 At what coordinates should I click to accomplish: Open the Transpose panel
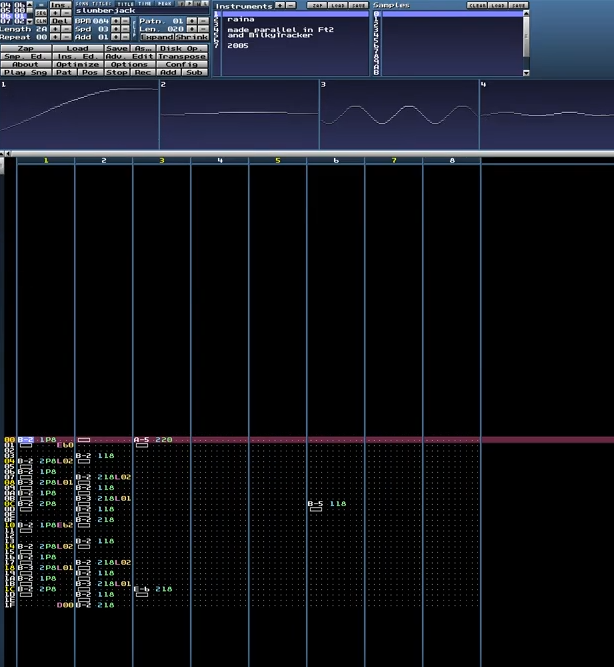coord(182,56)
